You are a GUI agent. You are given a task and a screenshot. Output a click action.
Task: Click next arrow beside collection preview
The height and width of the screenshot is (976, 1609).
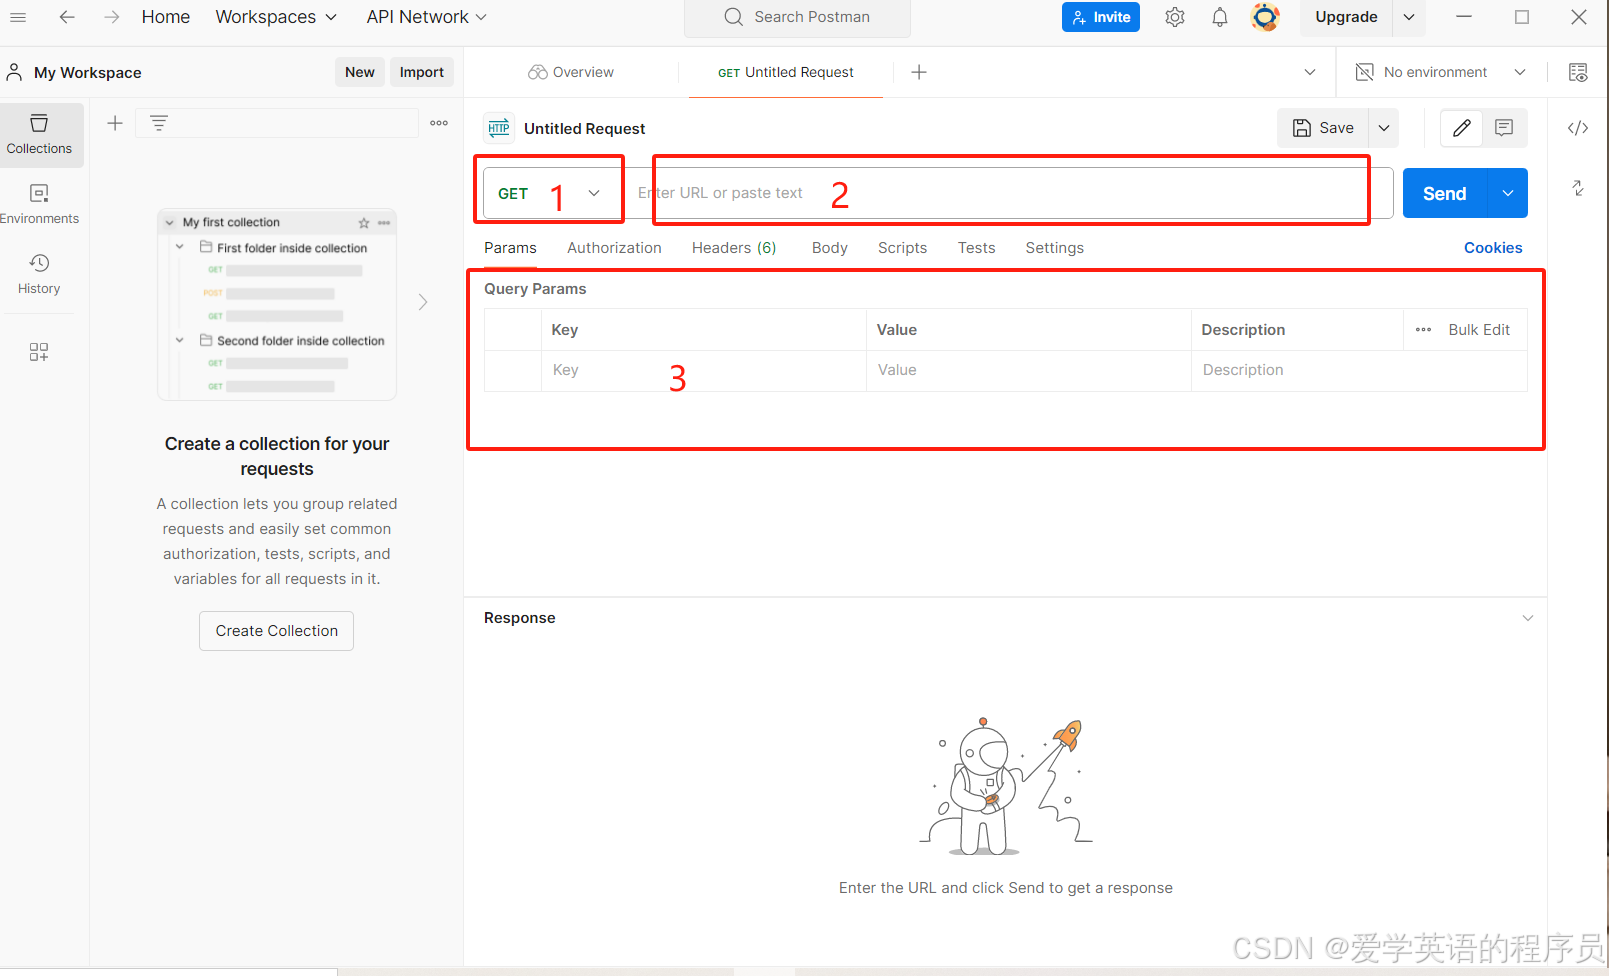423,302
